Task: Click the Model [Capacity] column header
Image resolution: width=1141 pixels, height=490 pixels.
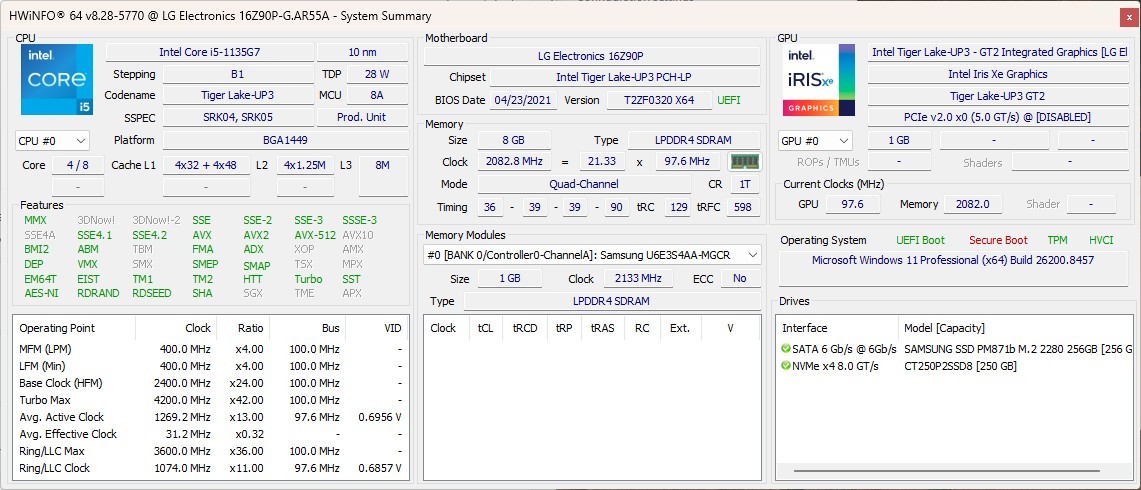Action: click(x=944, y=328)
